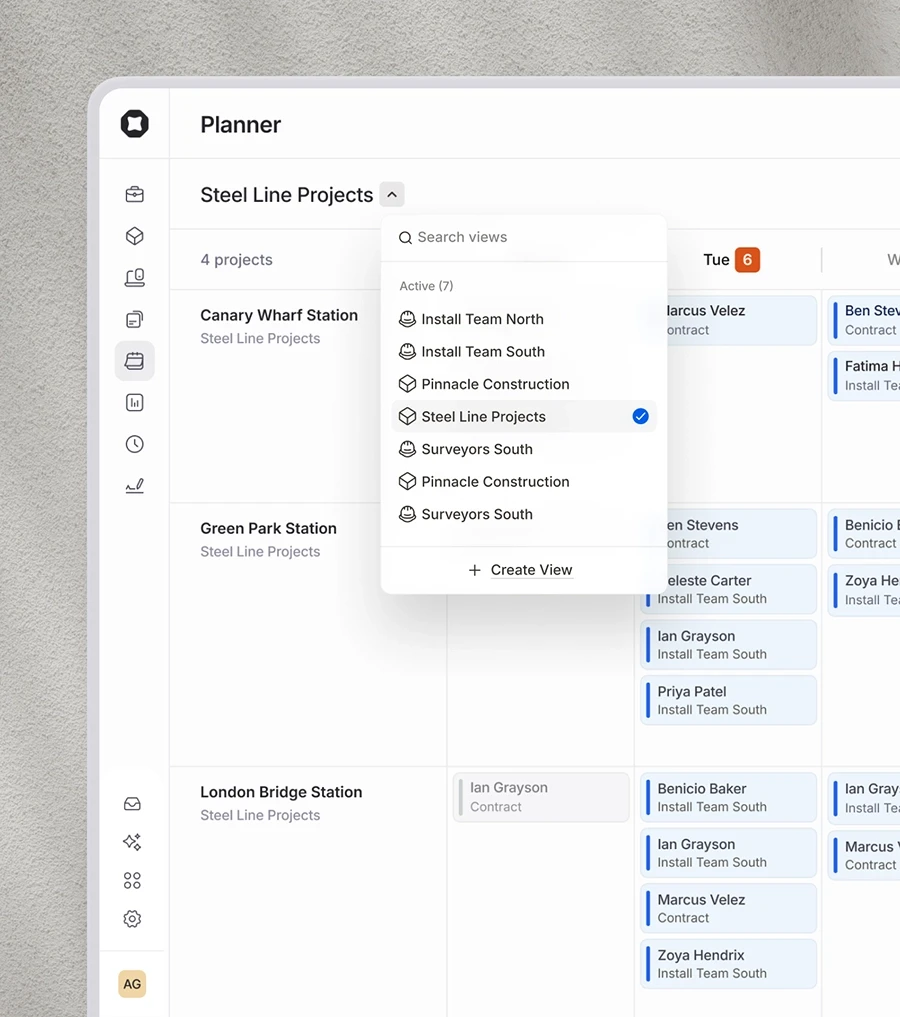The width and height of the screenshot is (900, 1017).
Task: Select the Steel Line Projects view row
Action: (x=524, y=416)
